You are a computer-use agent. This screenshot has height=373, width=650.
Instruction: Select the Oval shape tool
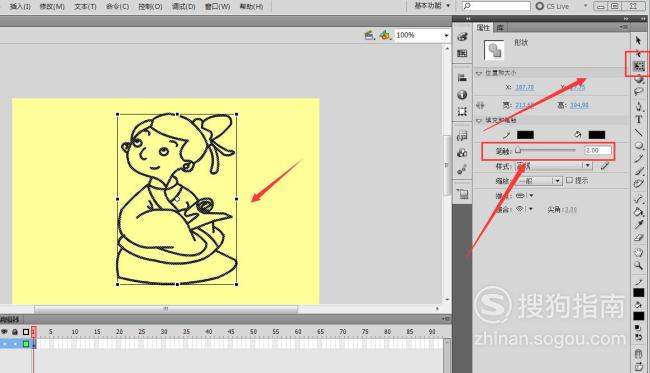tap(639, 145)
